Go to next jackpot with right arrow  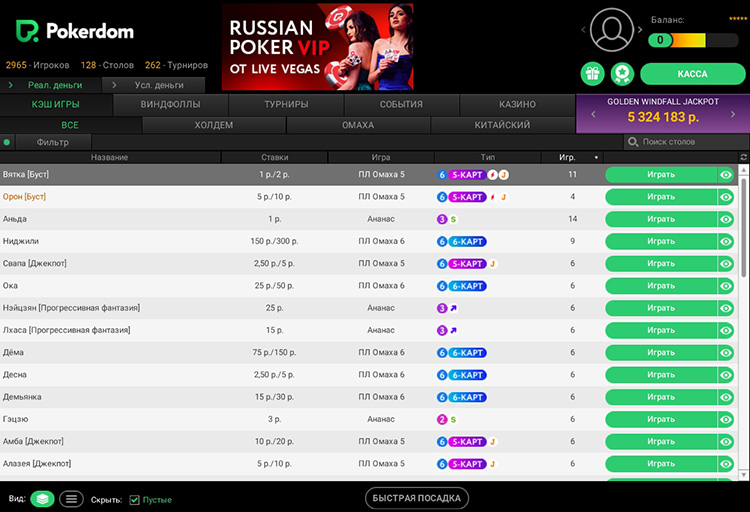733,114
